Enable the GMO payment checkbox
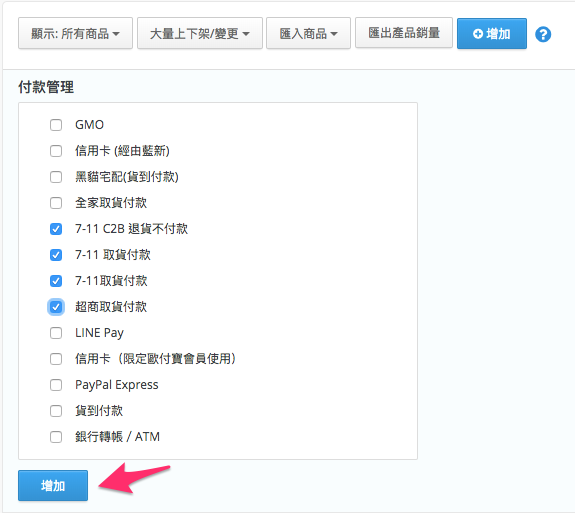The image size is (575, 513). pos(56,125)
